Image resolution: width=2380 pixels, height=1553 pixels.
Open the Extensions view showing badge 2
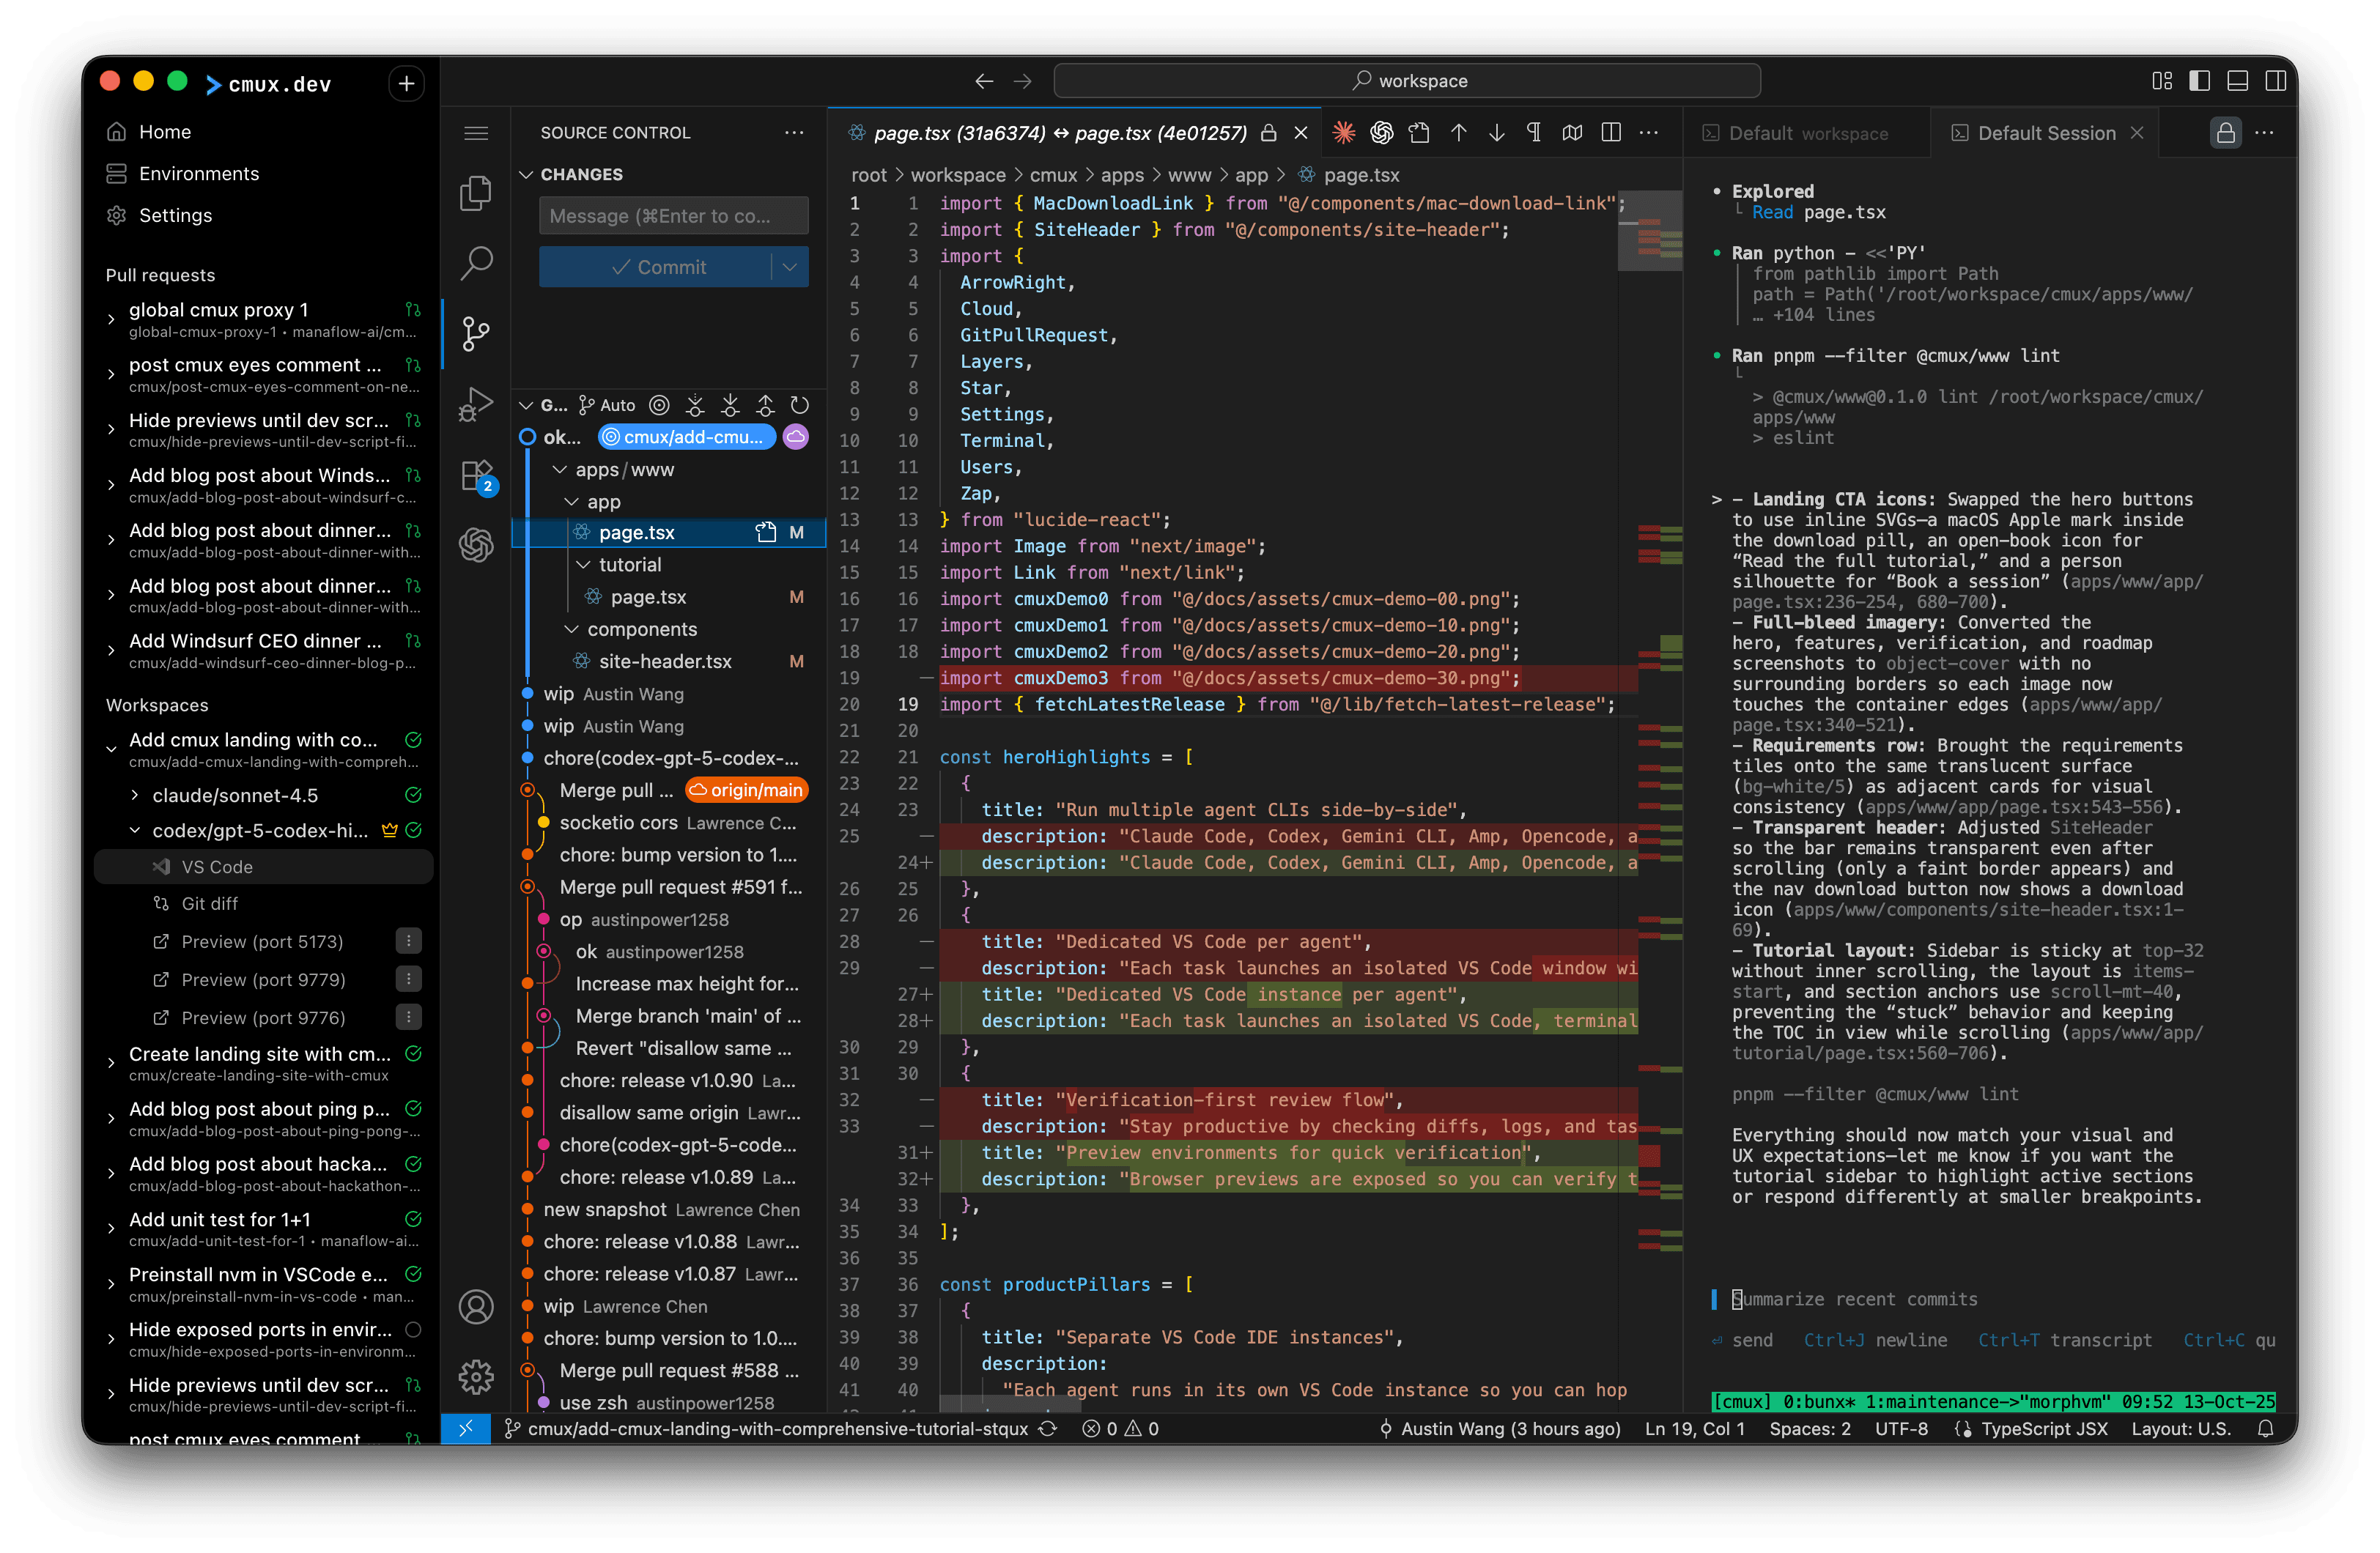477,475
